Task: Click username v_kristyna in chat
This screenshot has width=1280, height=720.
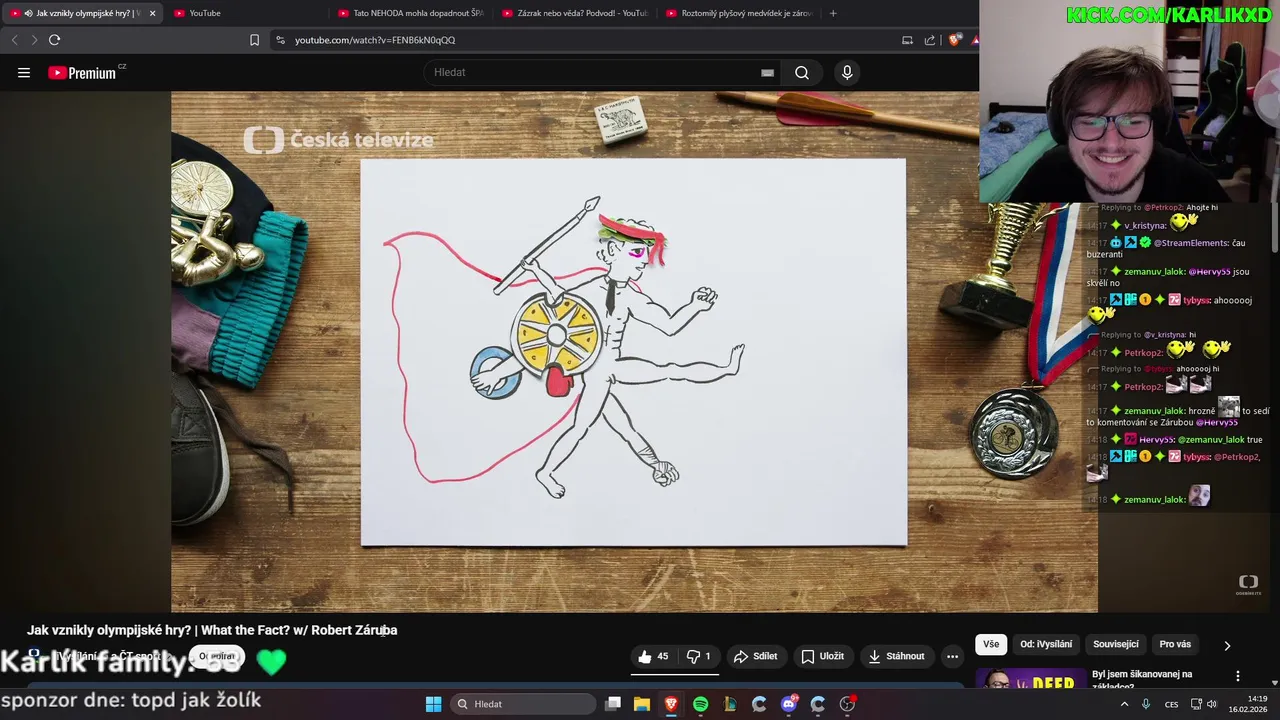Action: point(1145,226)
